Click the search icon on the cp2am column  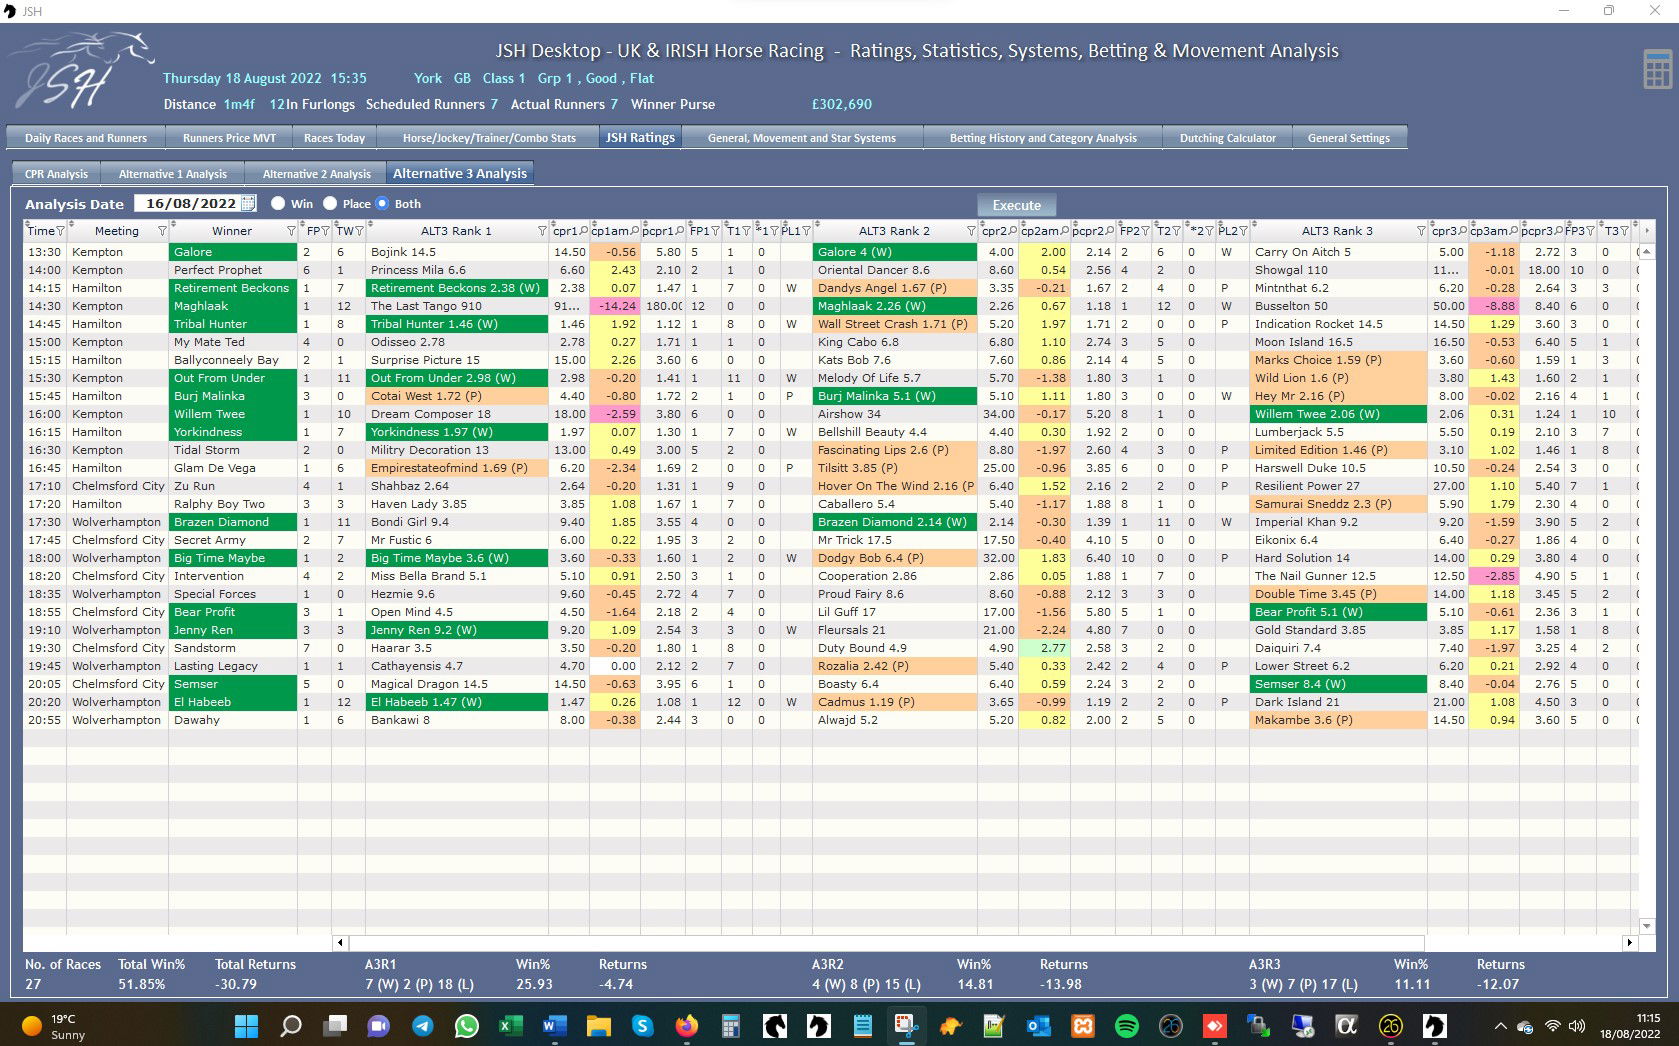coord(1064,231)
